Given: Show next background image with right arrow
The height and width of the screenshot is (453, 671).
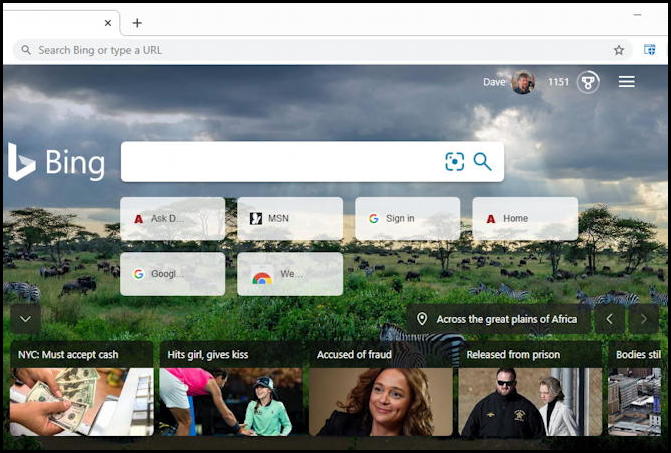Looking at the screenshot, I should 644,319.
